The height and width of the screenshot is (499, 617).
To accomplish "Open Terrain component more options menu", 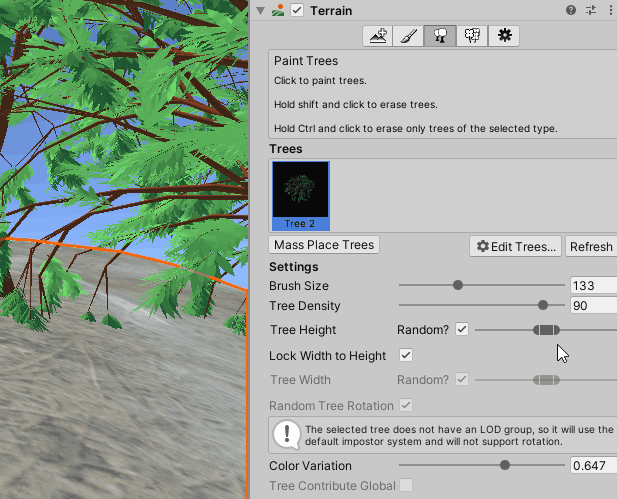I will tap(611, 10).
